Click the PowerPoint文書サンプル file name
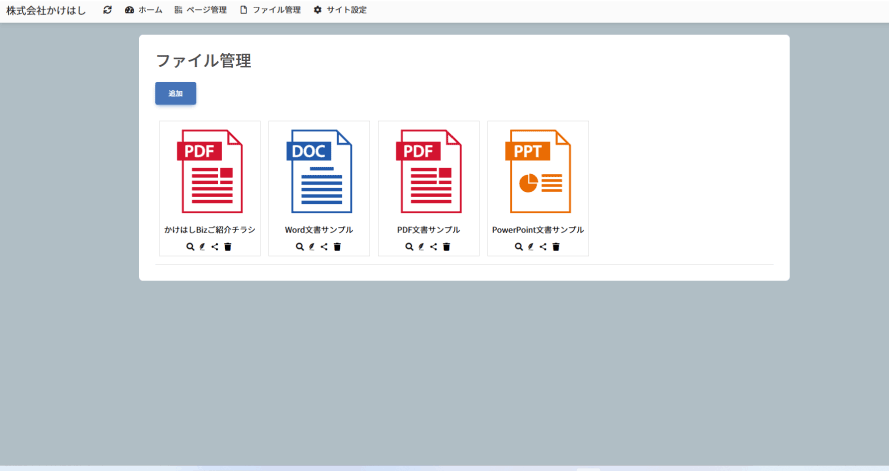 point(538,230)
